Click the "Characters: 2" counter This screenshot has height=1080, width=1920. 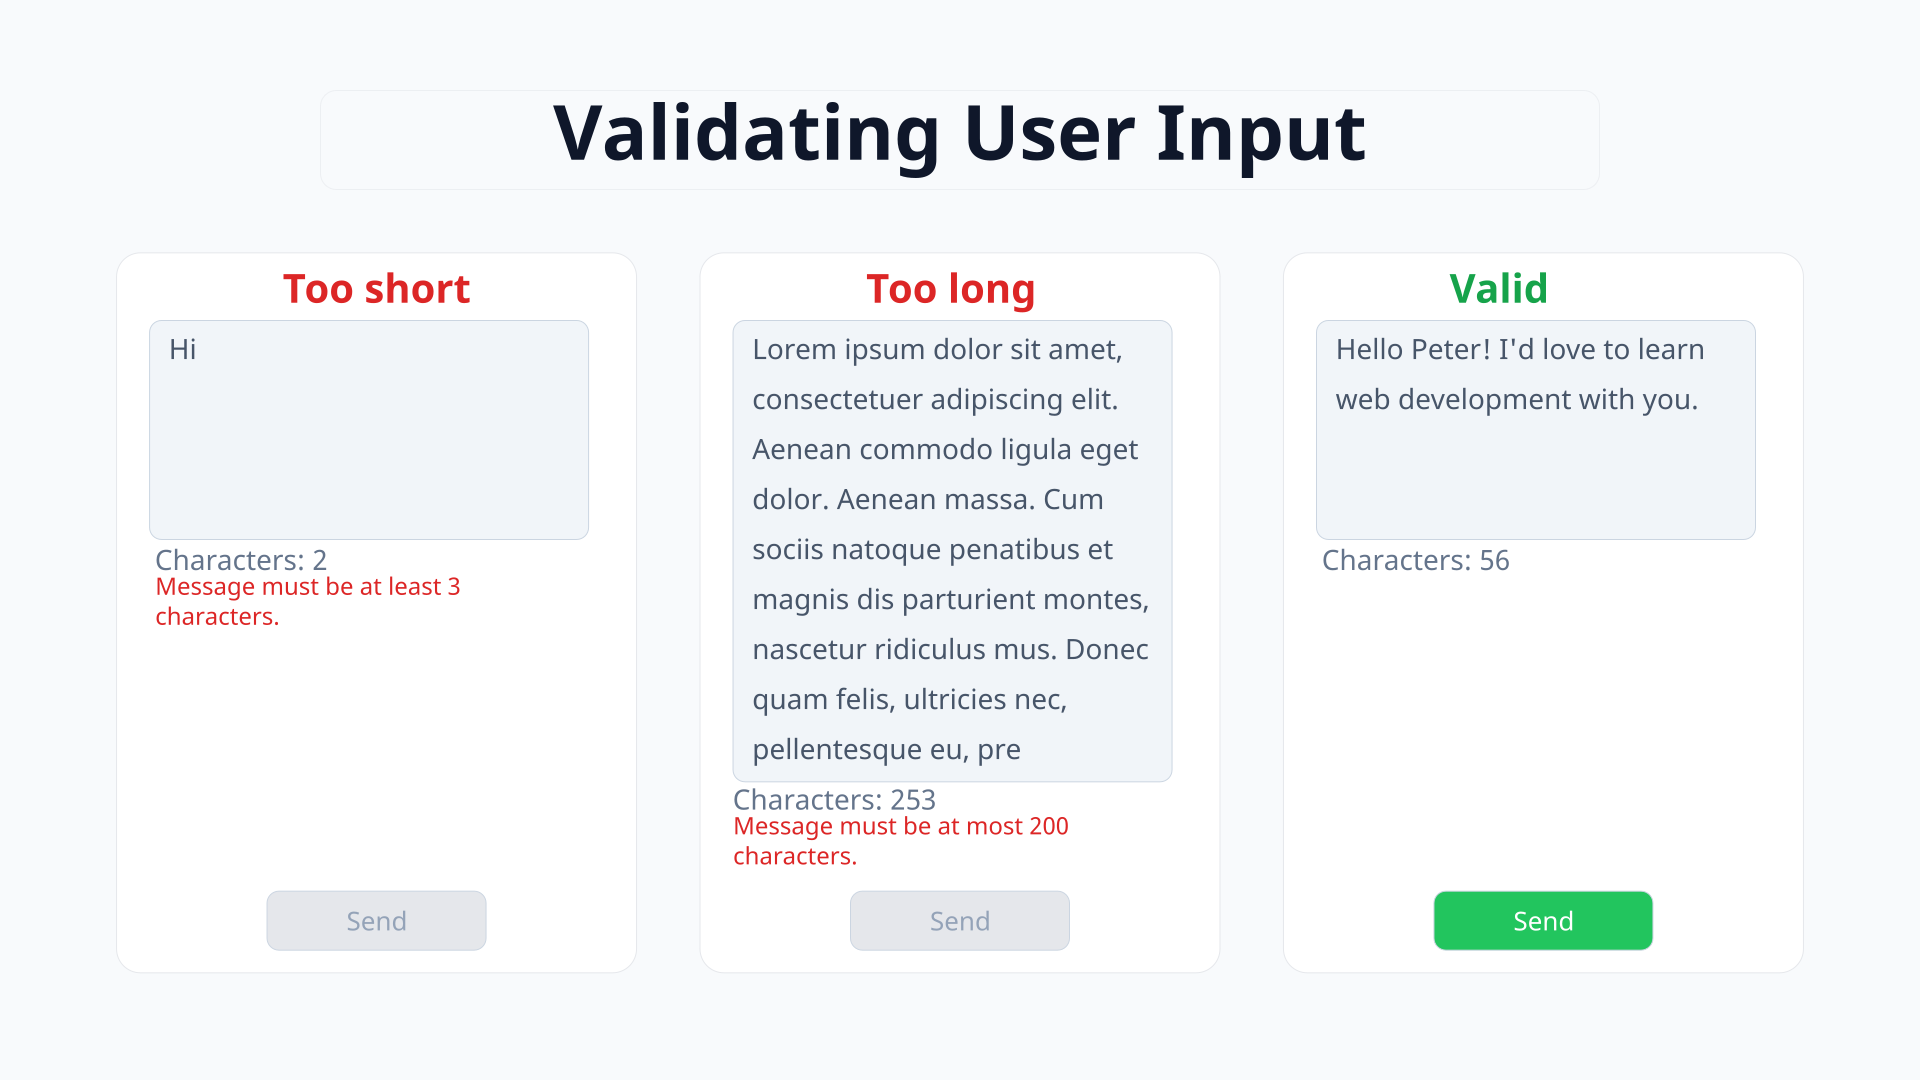[241, 560]
